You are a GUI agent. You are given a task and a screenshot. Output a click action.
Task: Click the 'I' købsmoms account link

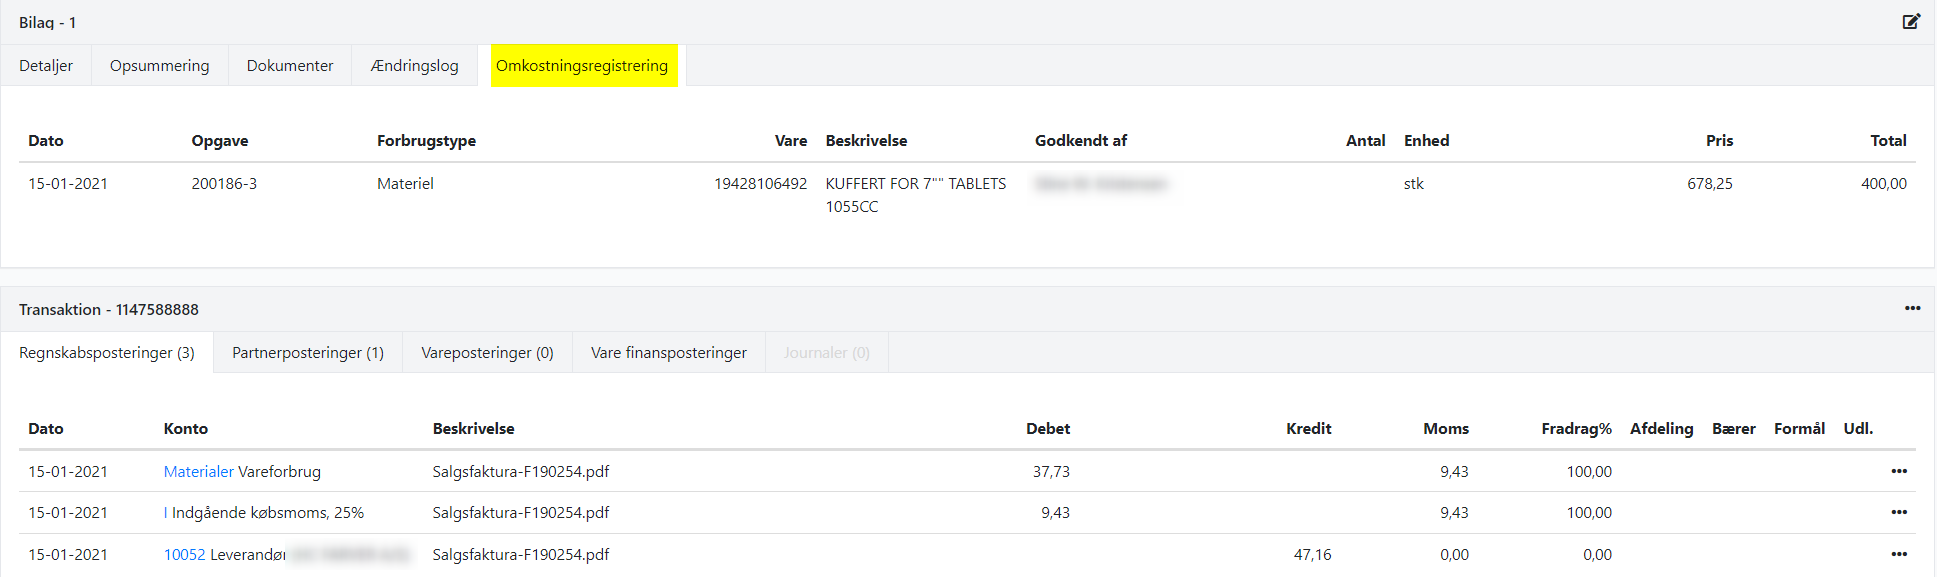(166, 513)
